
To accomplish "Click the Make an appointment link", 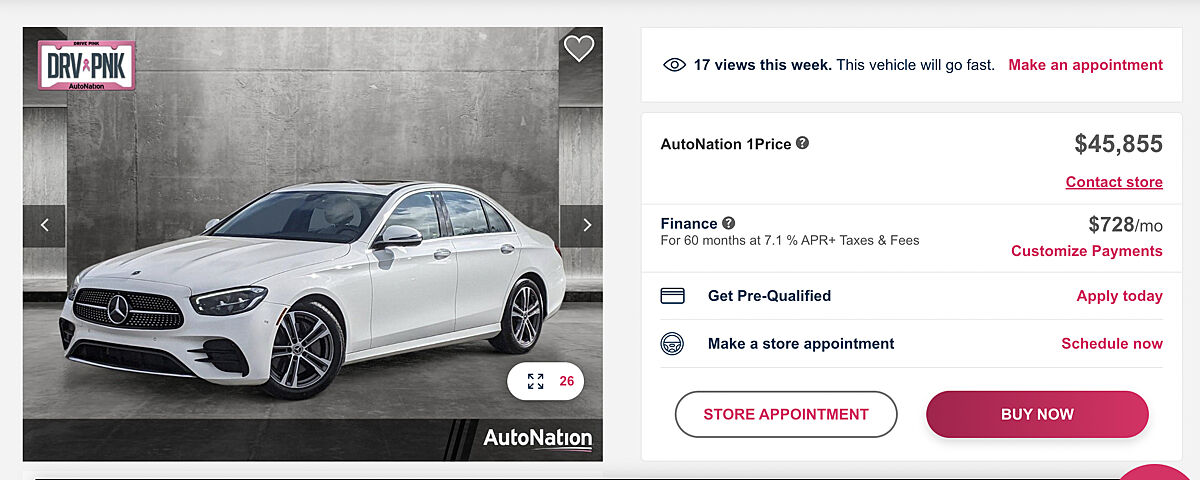I will coord(1085,65).
